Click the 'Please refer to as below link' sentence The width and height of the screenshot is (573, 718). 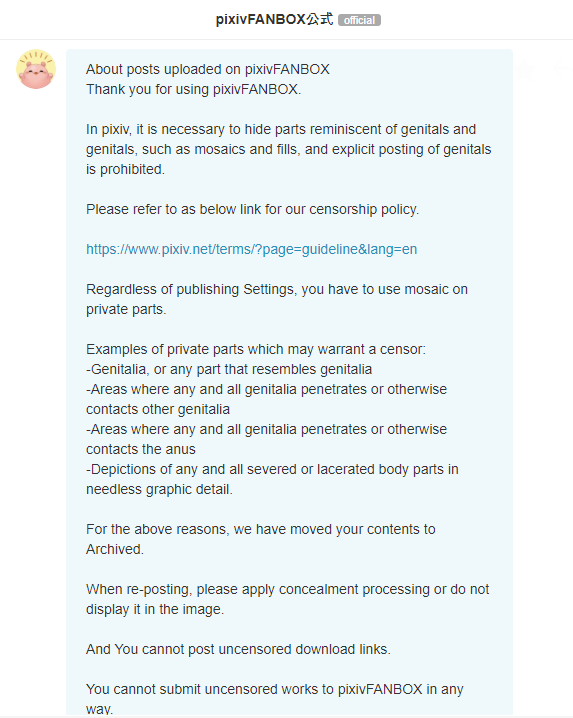(x=252, y=209)
